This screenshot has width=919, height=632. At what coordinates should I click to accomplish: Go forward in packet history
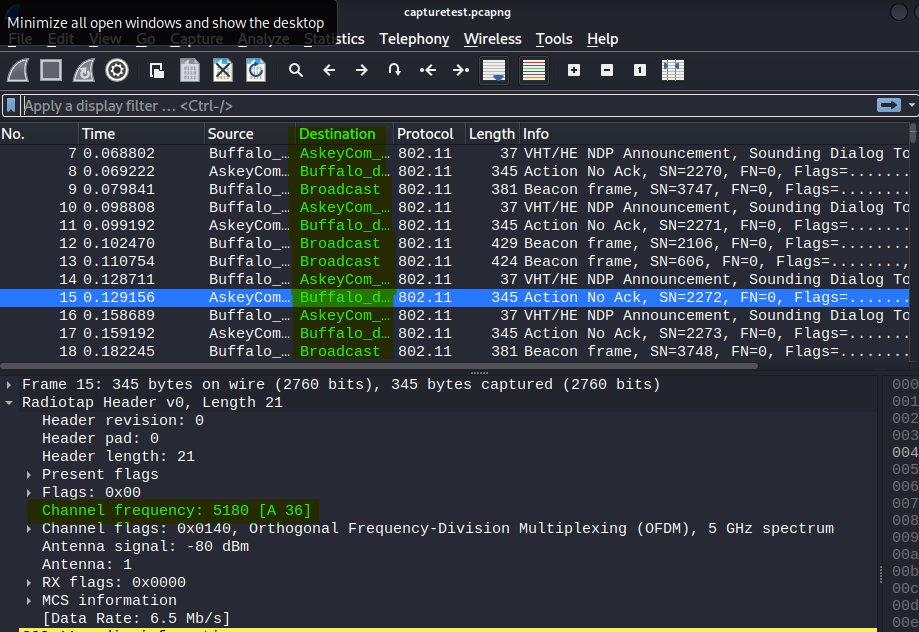(362, 70)
